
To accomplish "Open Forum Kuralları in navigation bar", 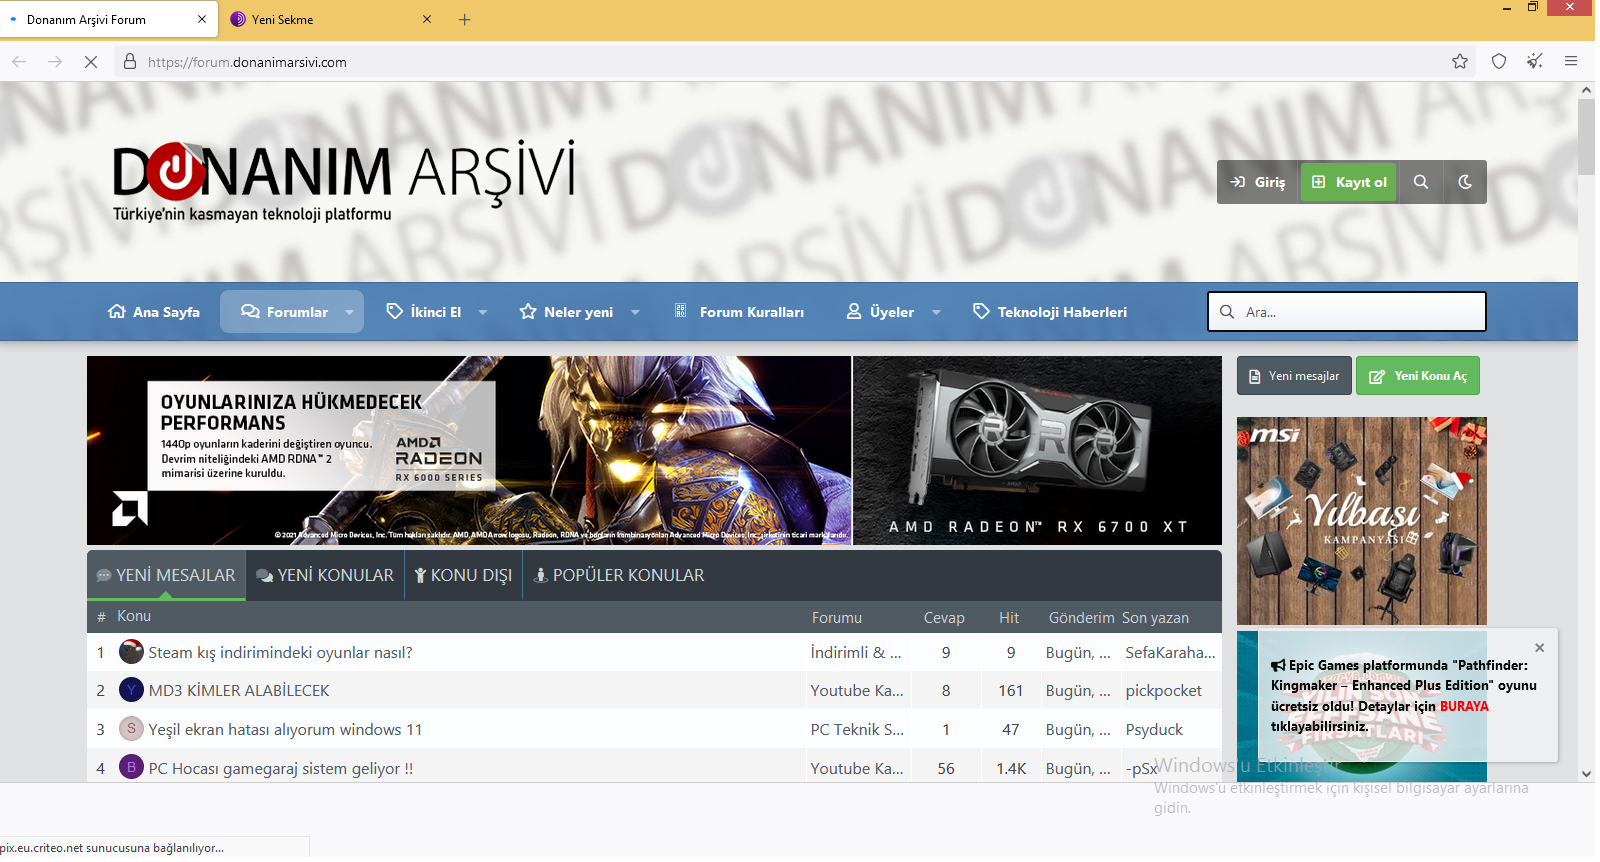I will coord(739,312).
